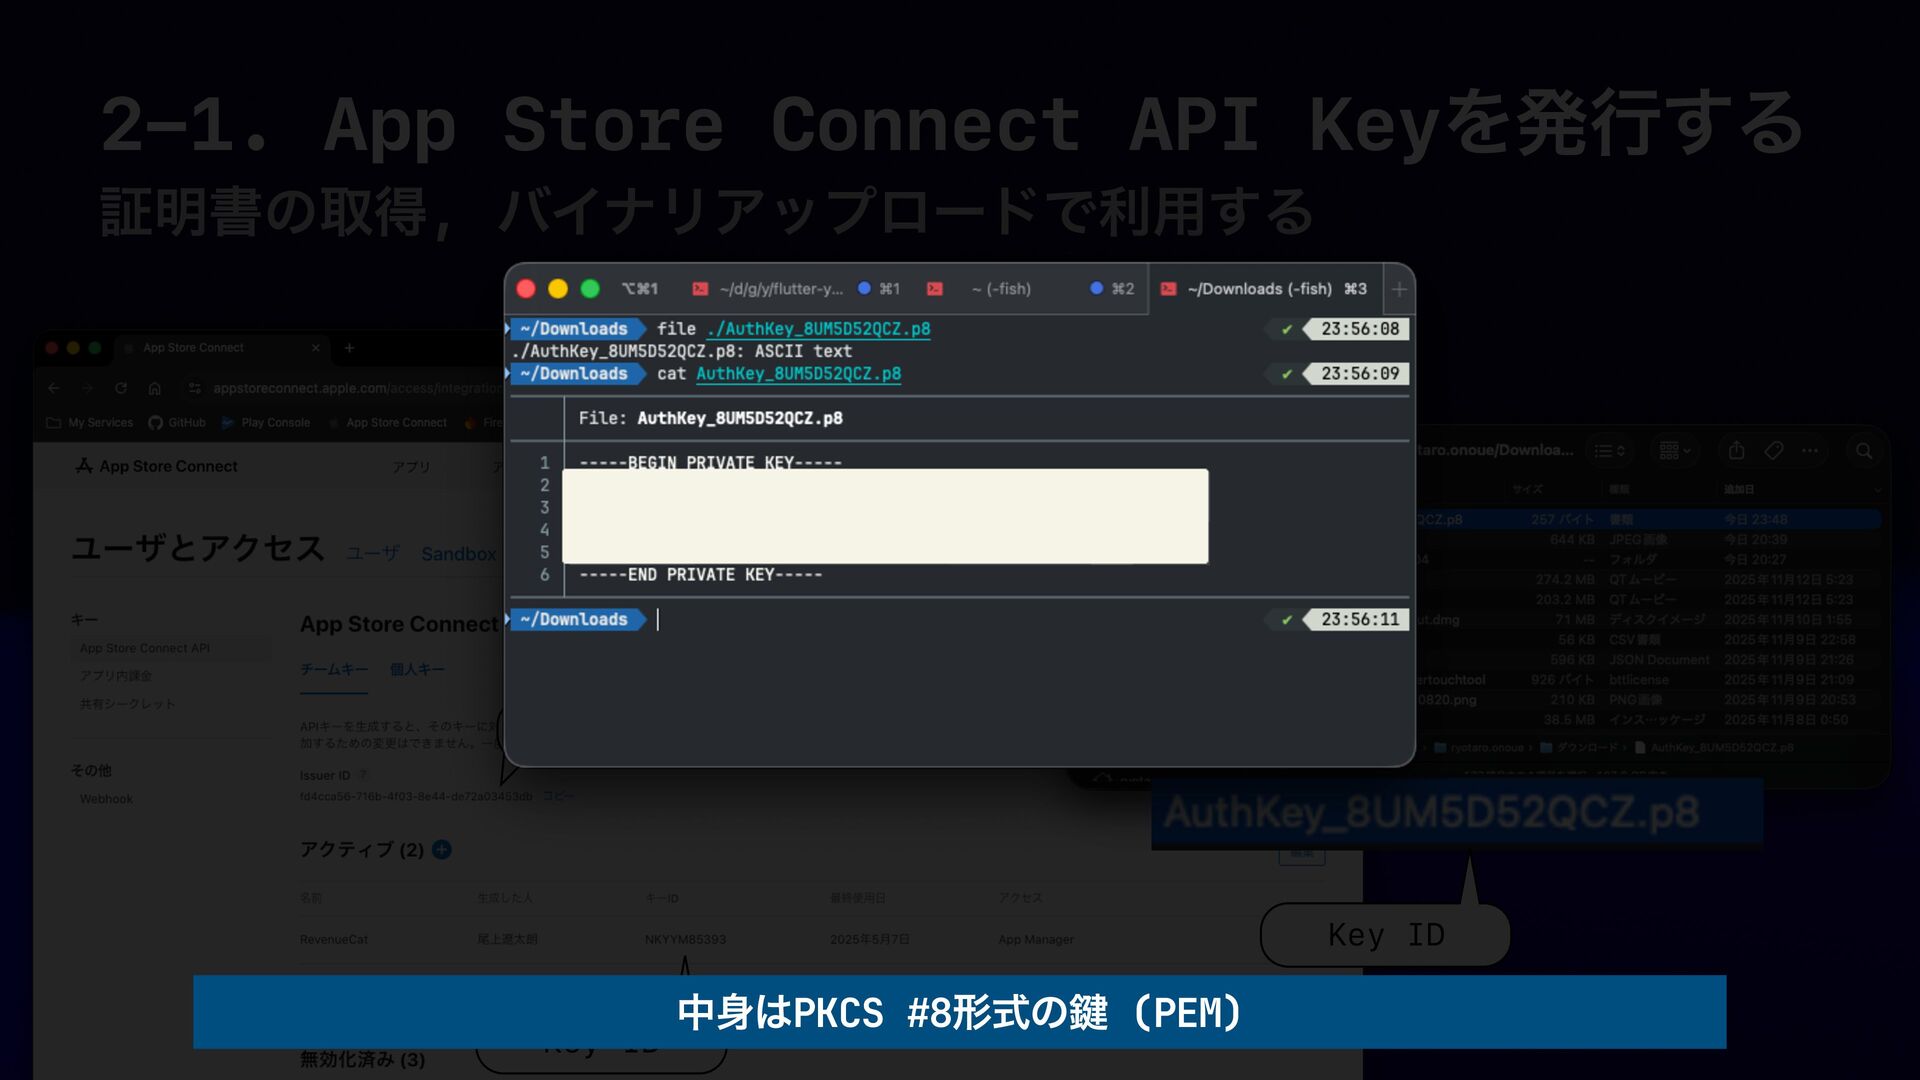Screen dimensions: 1920x1080
Task: Open the Play Console bookmark
Action: click(x=266, y=423)
